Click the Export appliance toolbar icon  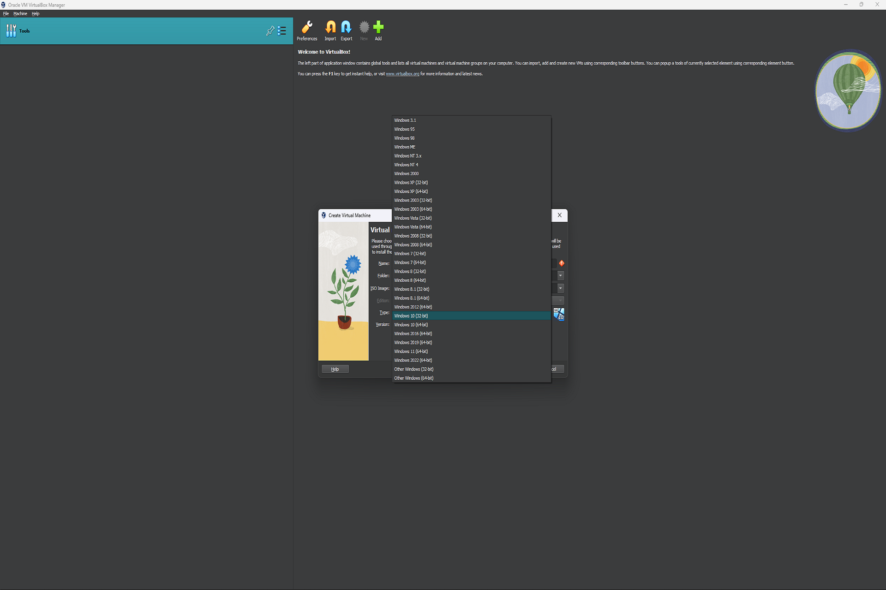click(345, 27)
